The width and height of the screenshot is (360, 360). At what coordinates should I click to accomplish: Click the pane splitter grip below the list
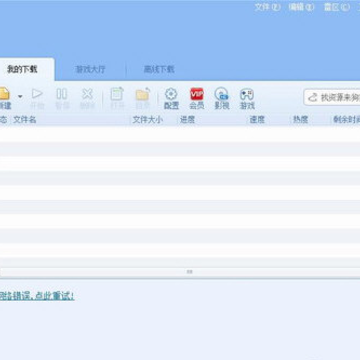pos(190,272)
